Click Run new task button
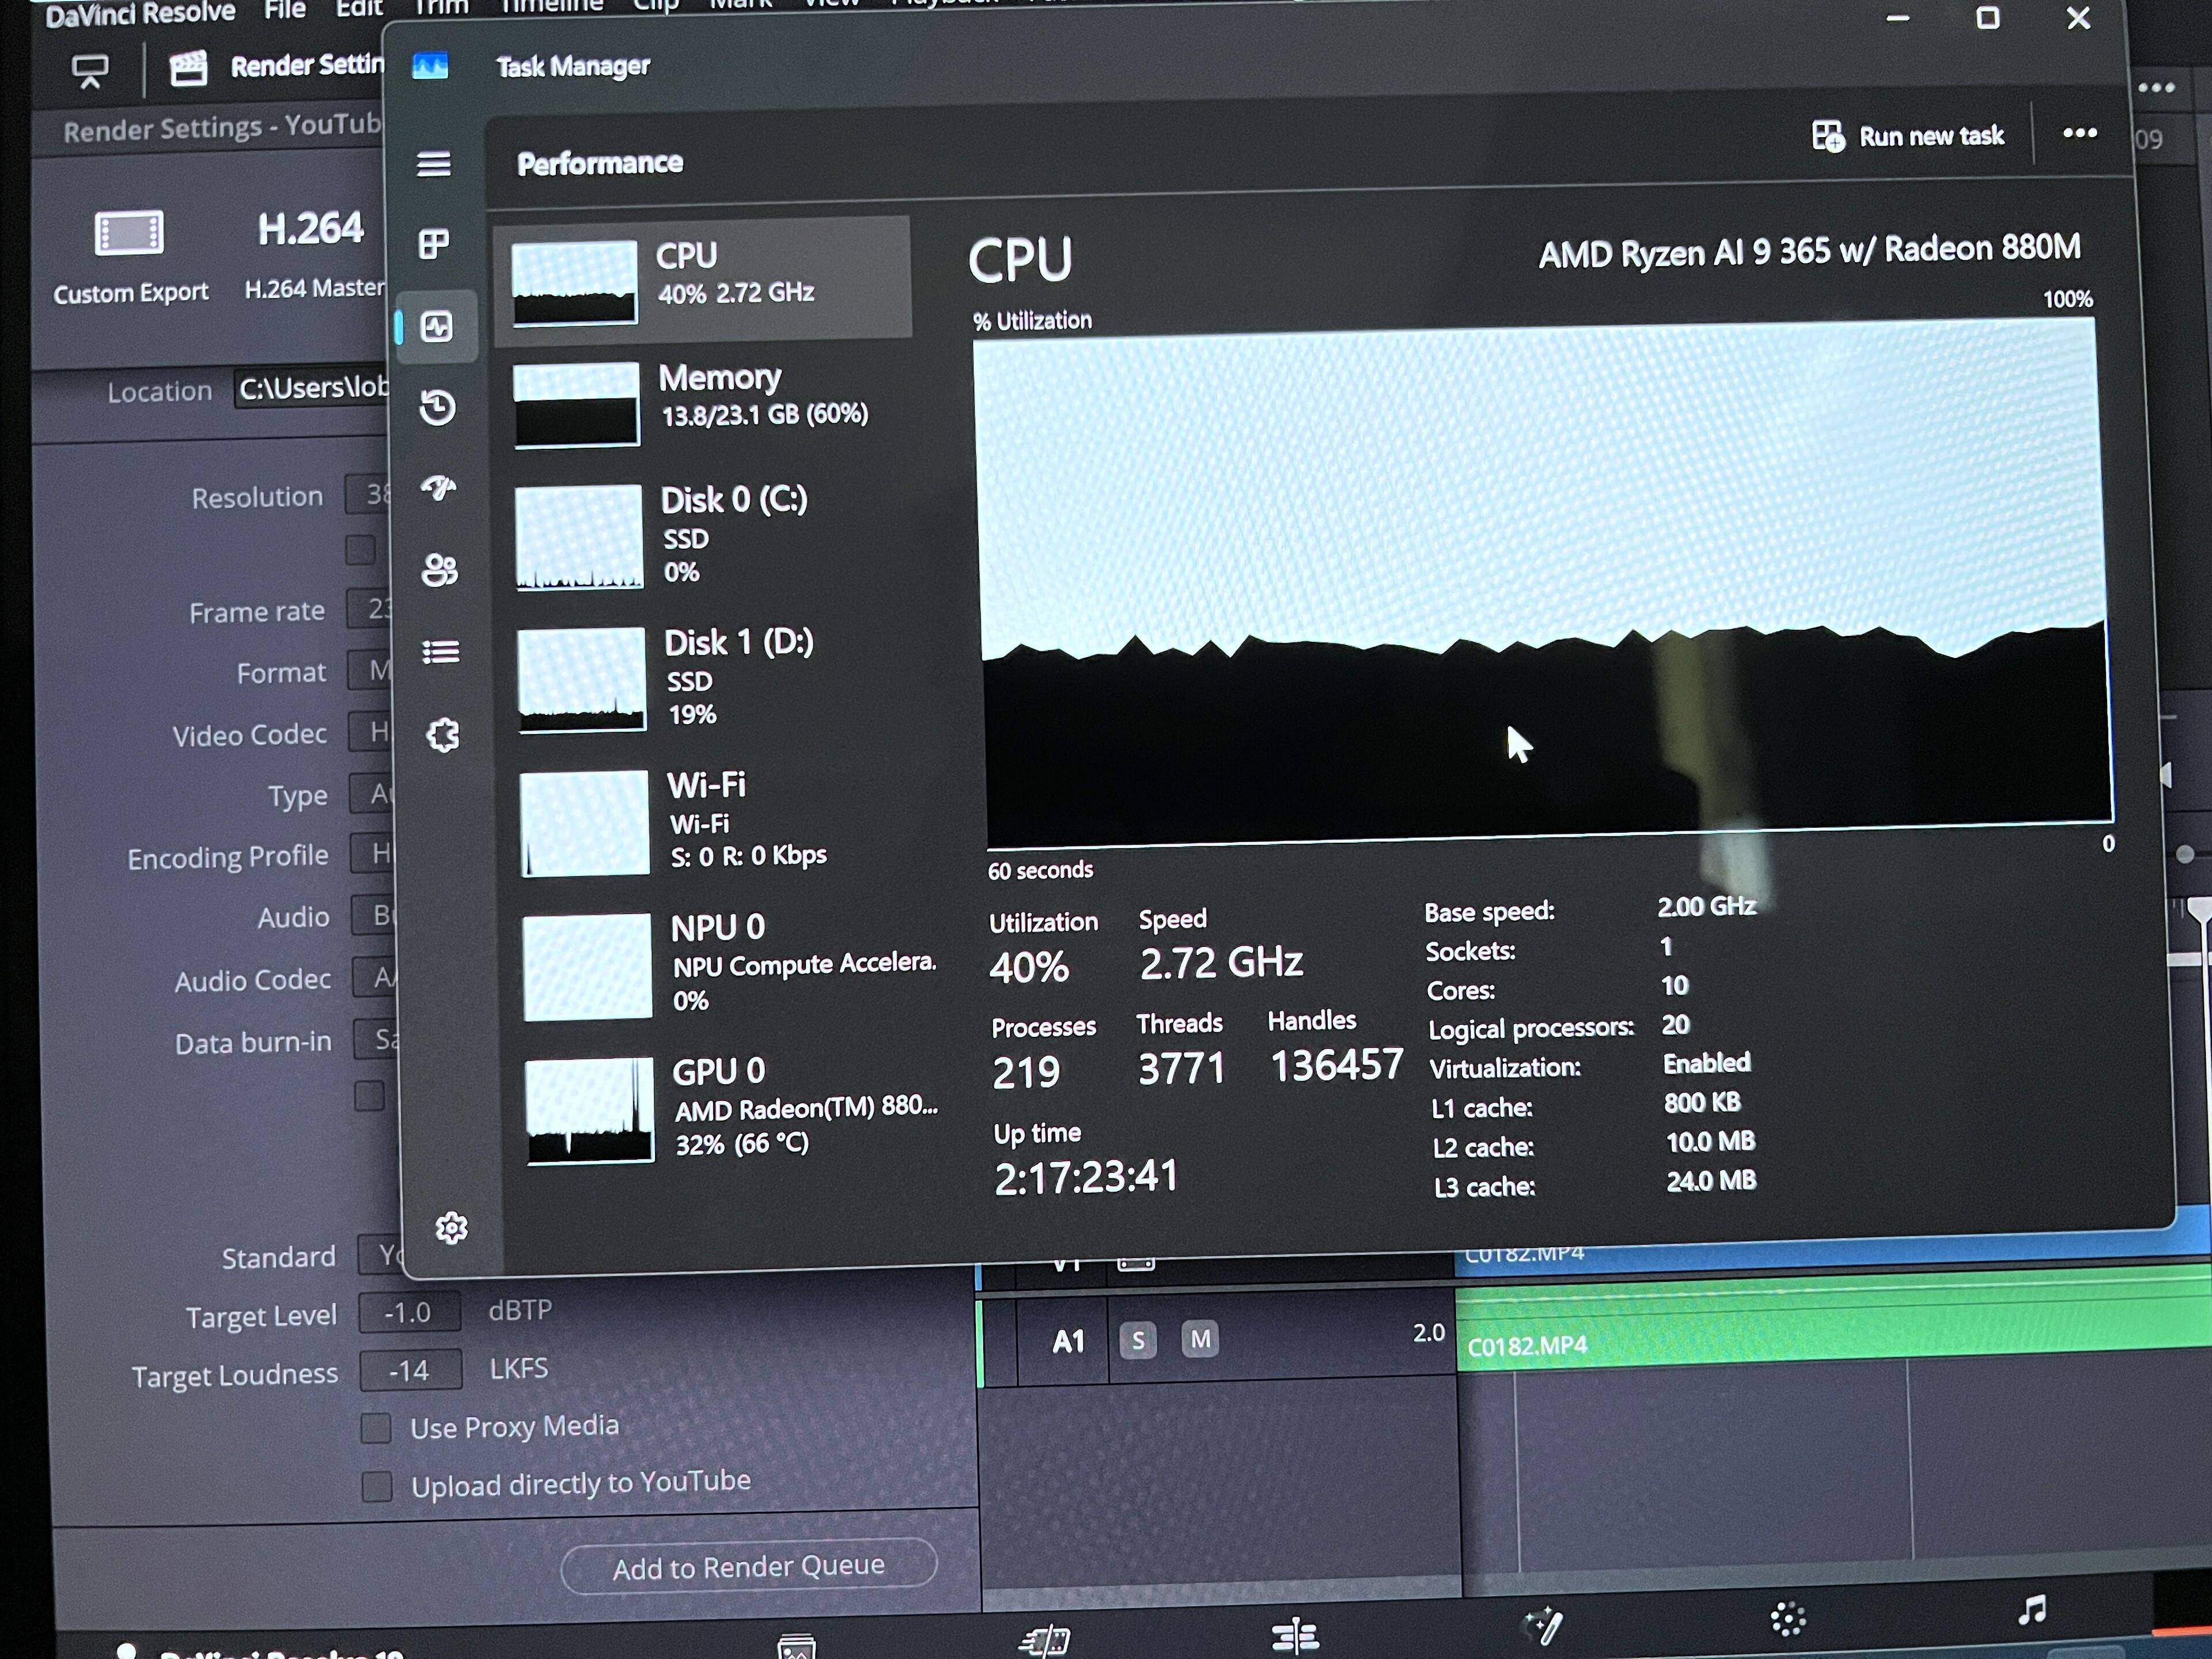The image size is (2212, 1659). (1908, 136)
